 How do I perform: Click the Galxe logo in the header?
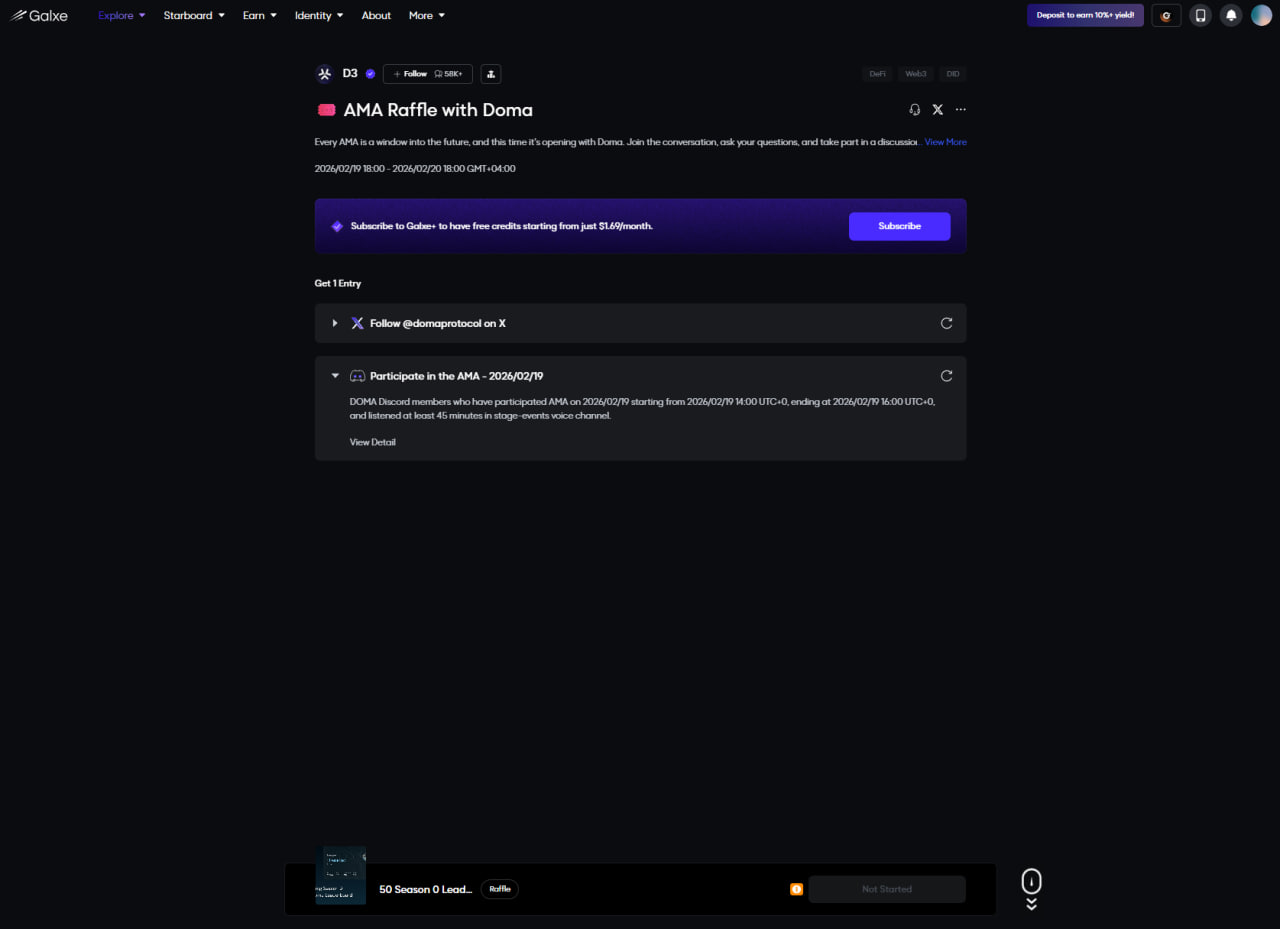pyautogui.click(x=39, y=15)
